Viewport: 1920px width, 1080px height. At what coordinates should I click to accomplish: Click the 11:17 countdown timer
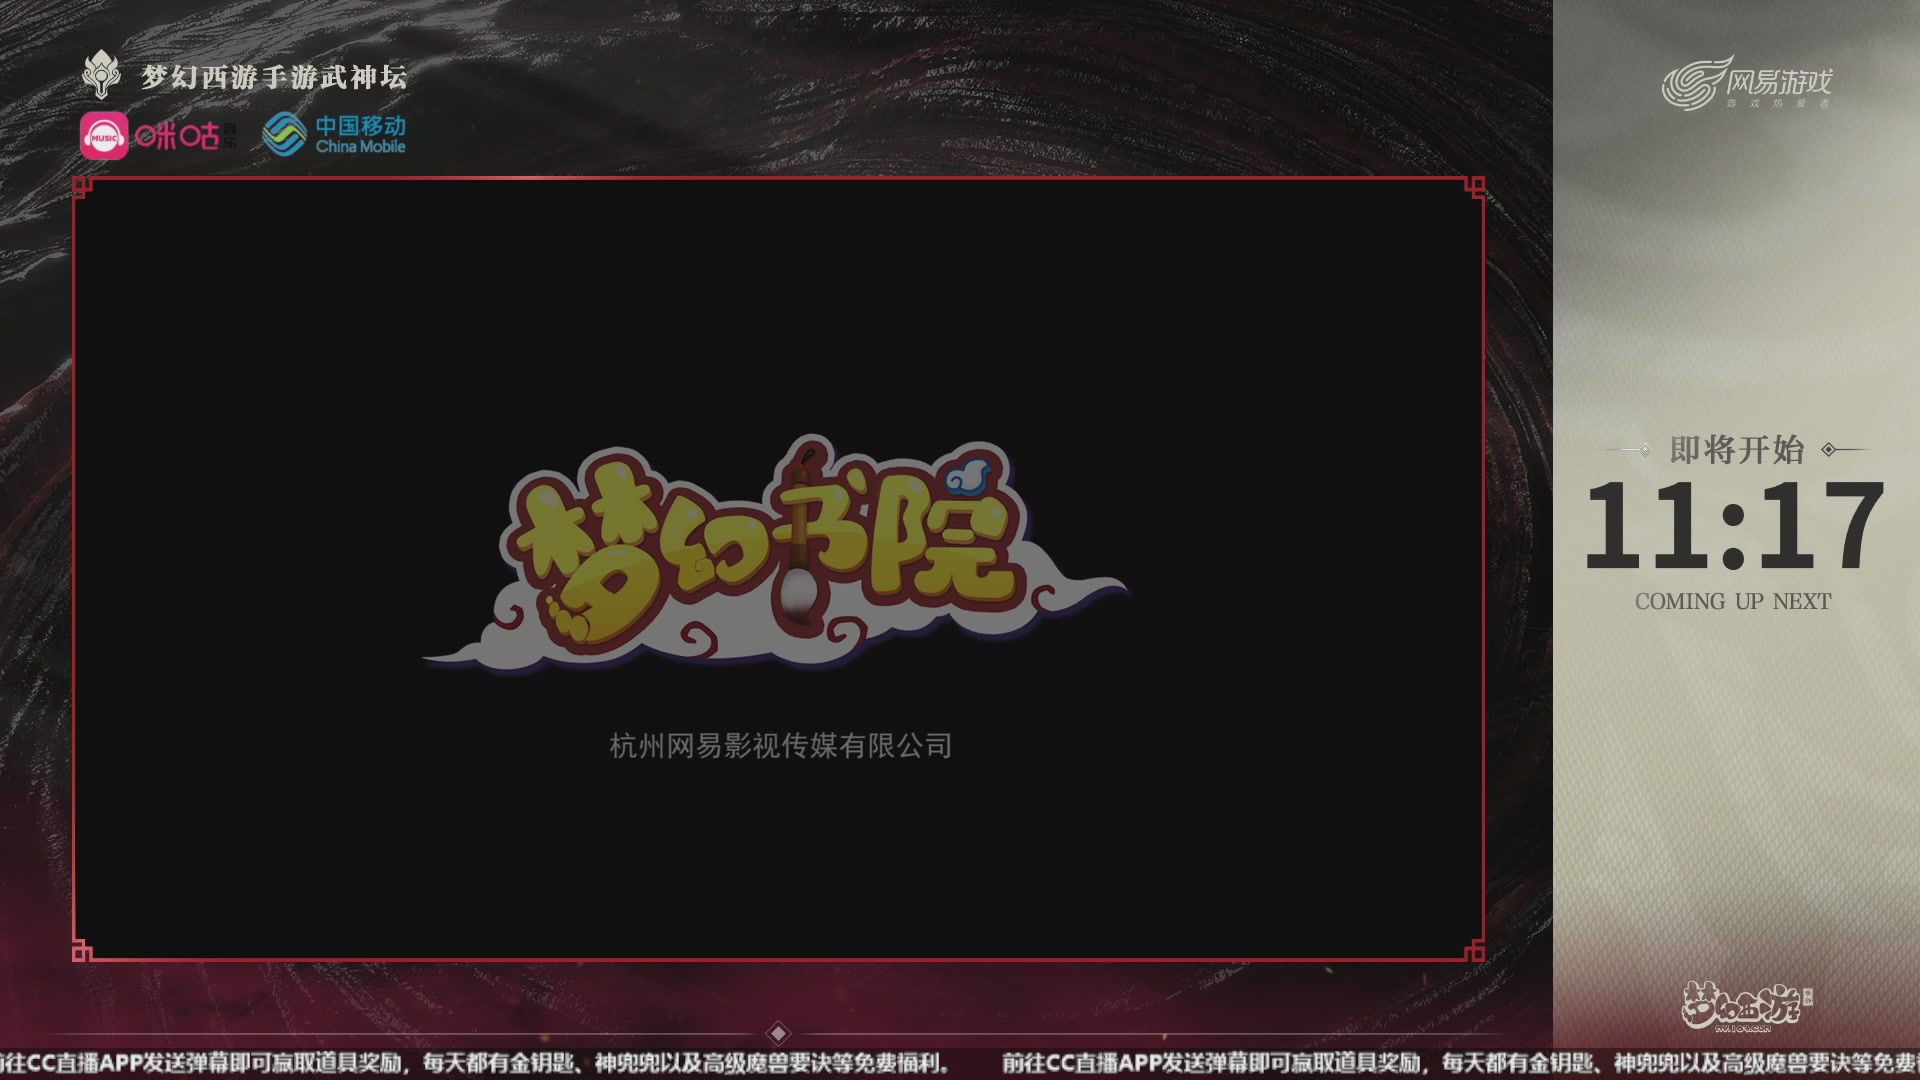pyautogui.click(x=1735, y=526)
